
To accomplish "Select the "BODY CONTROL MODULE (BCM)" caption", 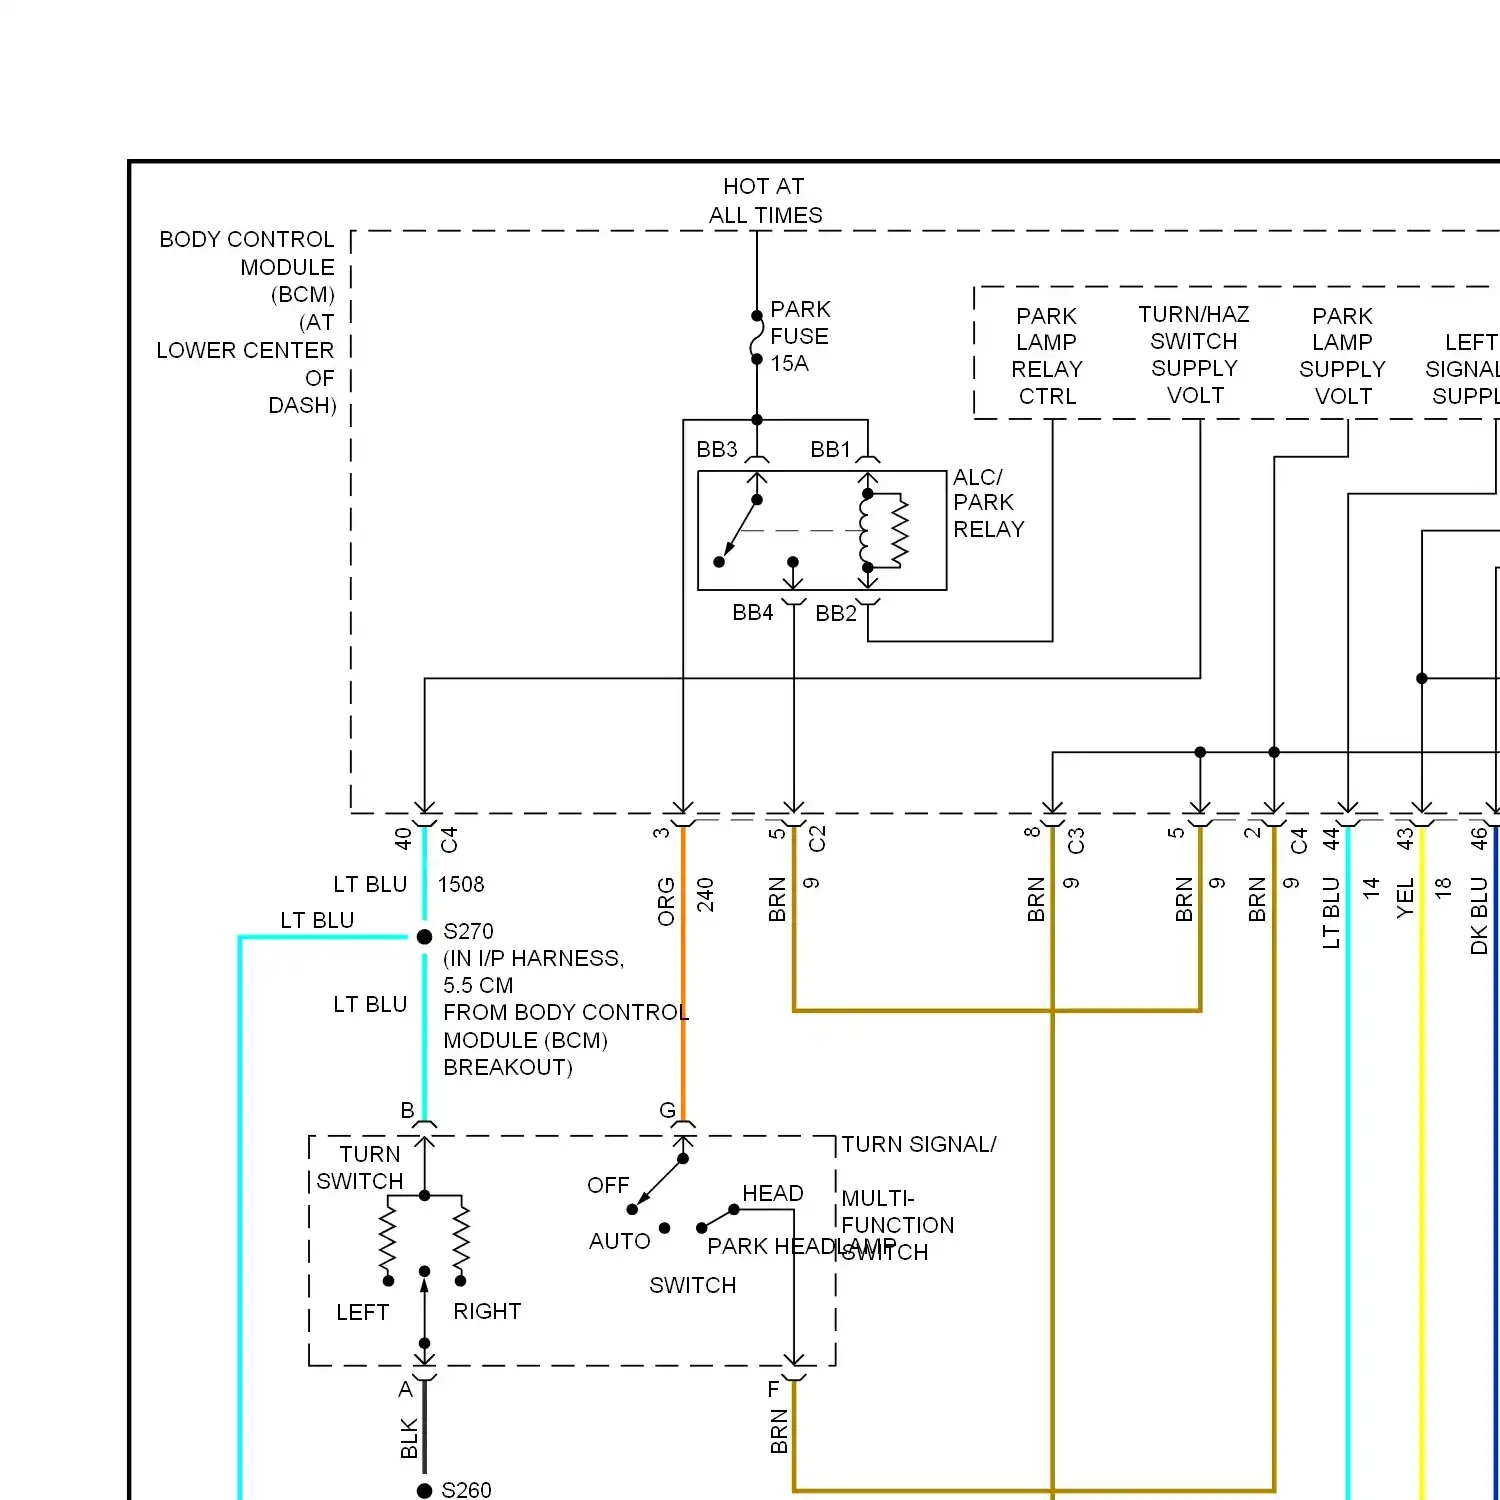I will click(246, 267).
